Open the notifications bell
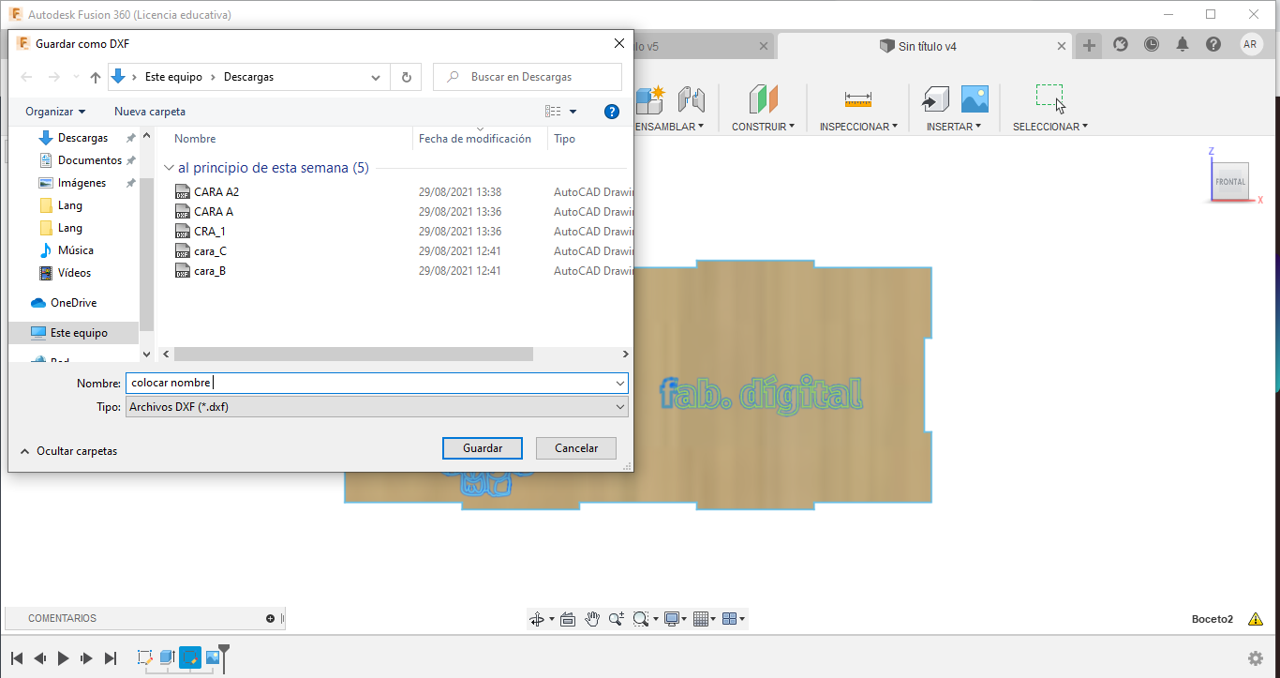 [x=1183, y=45]
